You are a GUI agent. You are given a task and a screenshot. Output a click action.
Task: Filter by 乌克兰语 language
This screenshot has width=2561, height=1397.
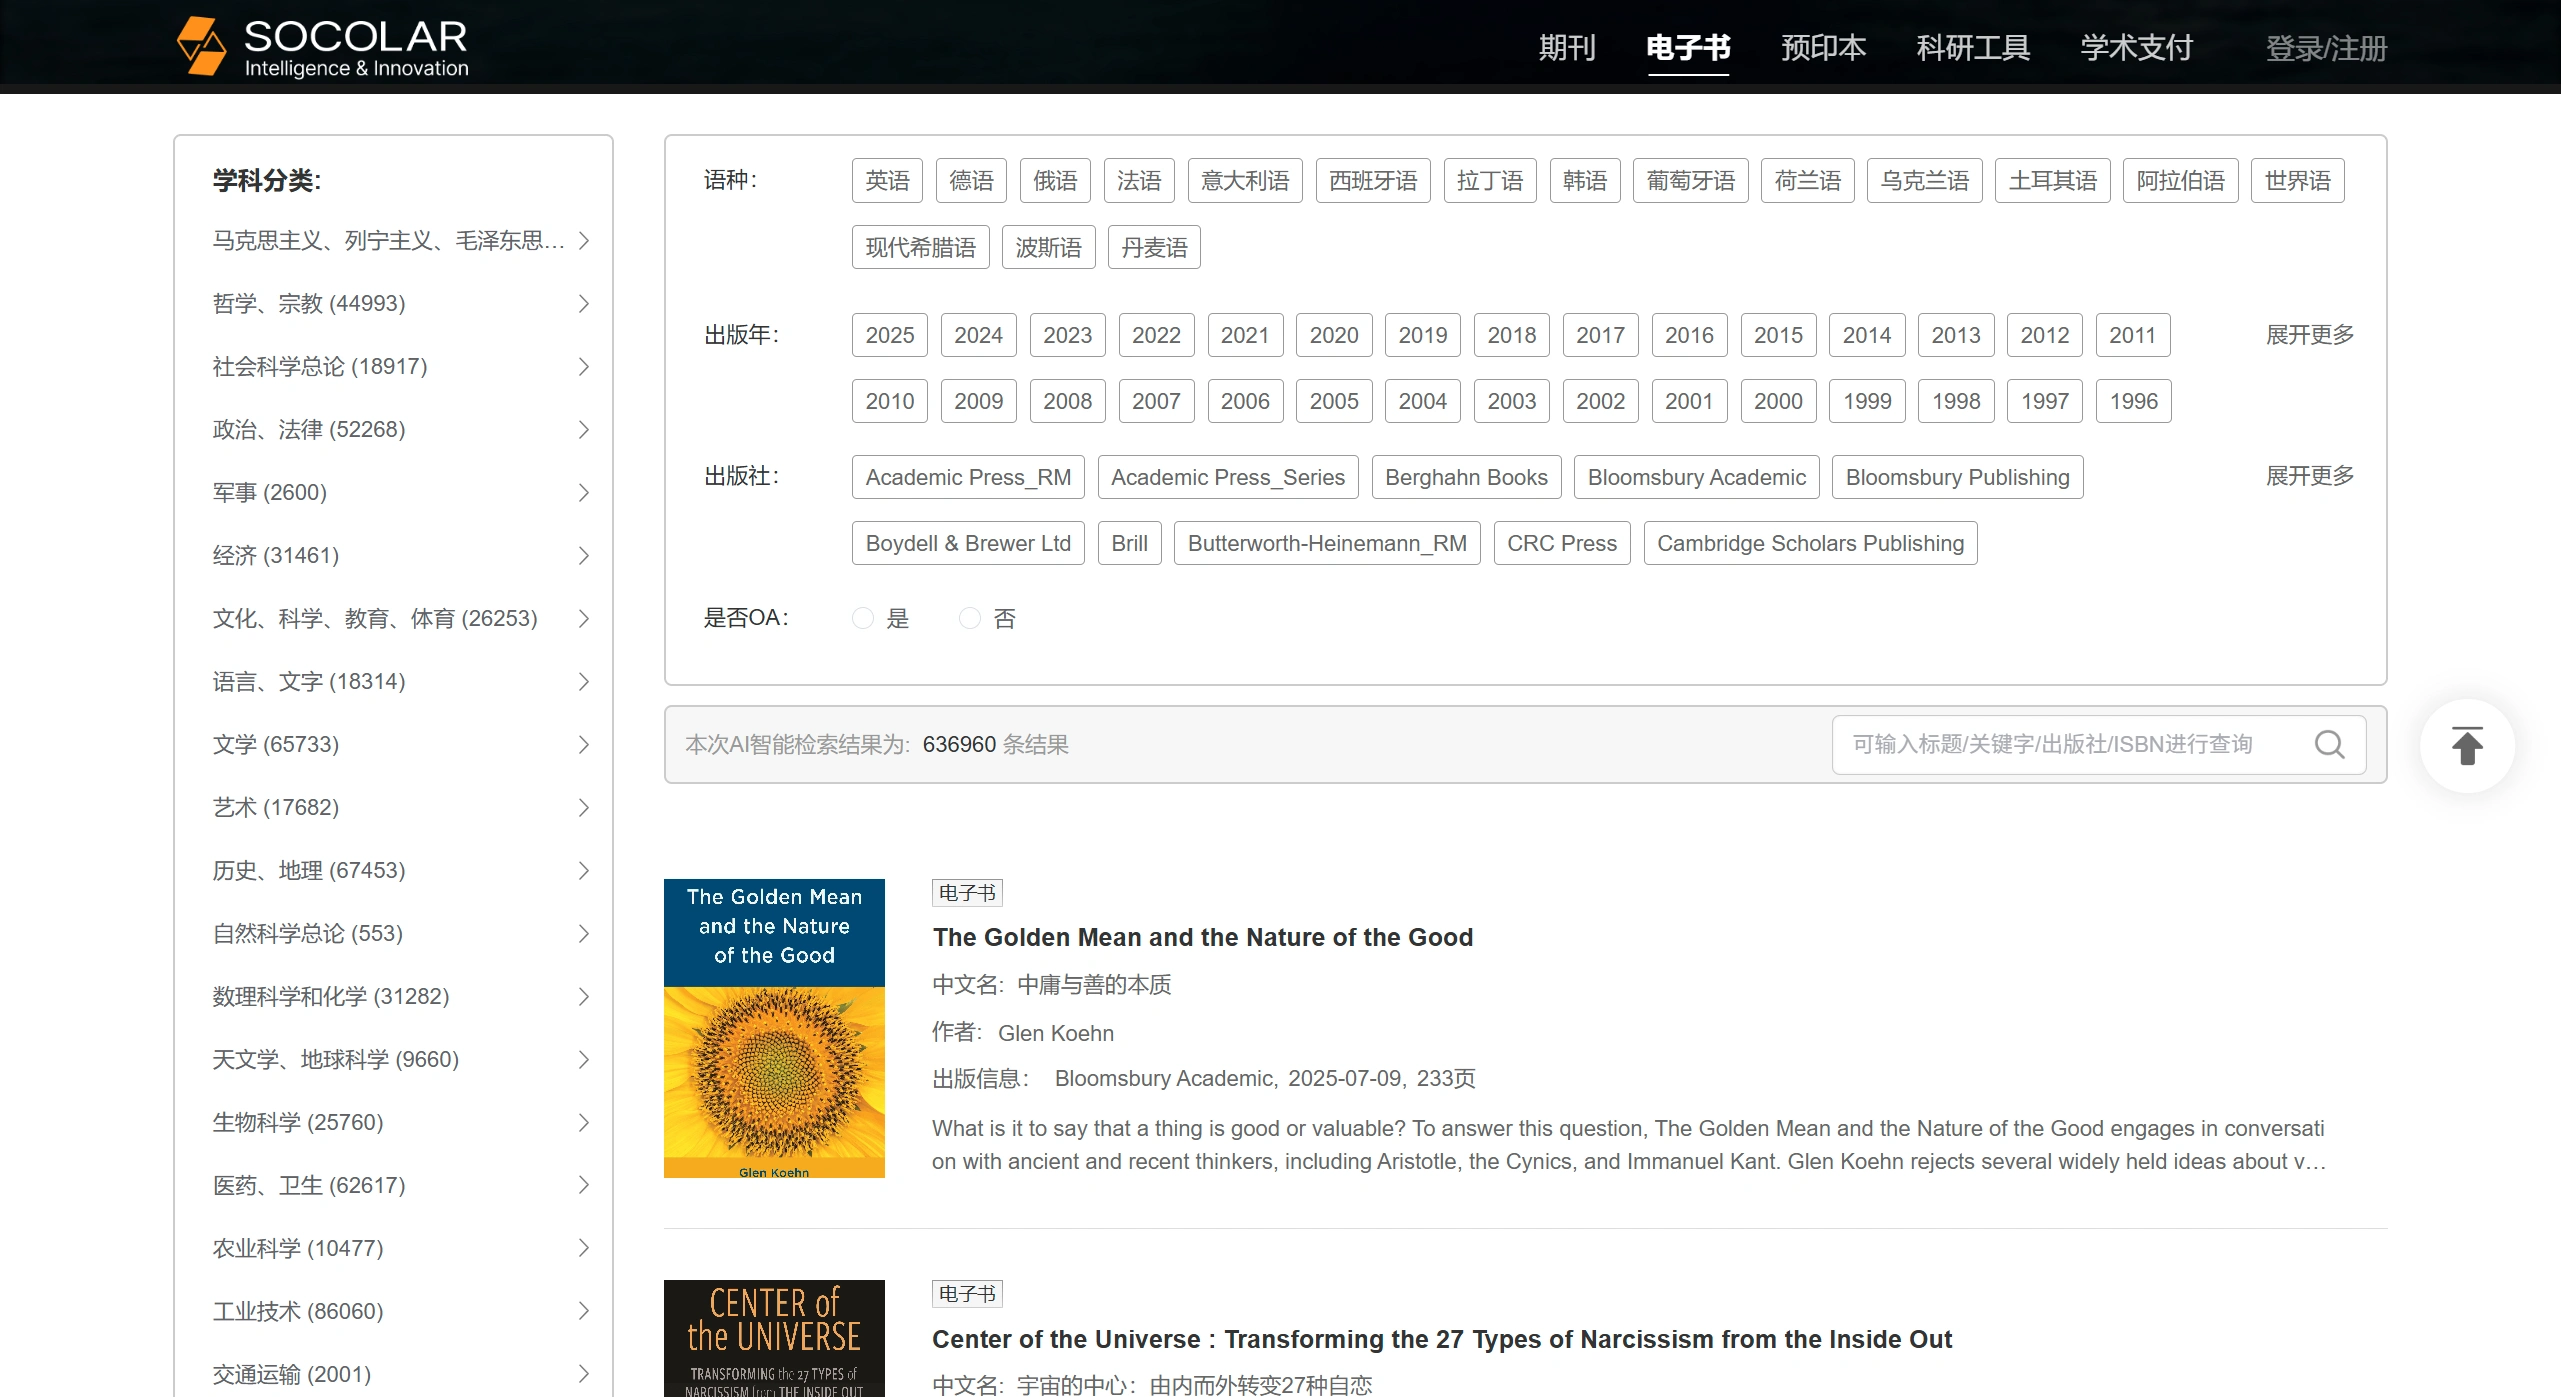click(x=1924, y=181)
